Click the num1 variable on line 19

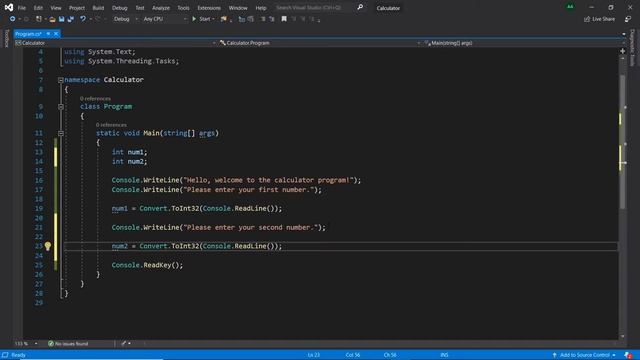[x=120, y=209]
